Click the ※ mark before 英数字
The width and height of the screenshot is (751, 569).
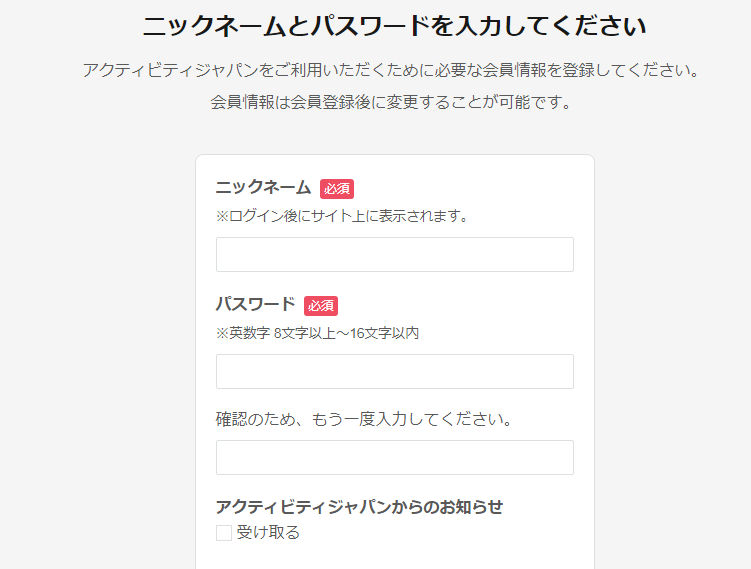coord(222,333)
